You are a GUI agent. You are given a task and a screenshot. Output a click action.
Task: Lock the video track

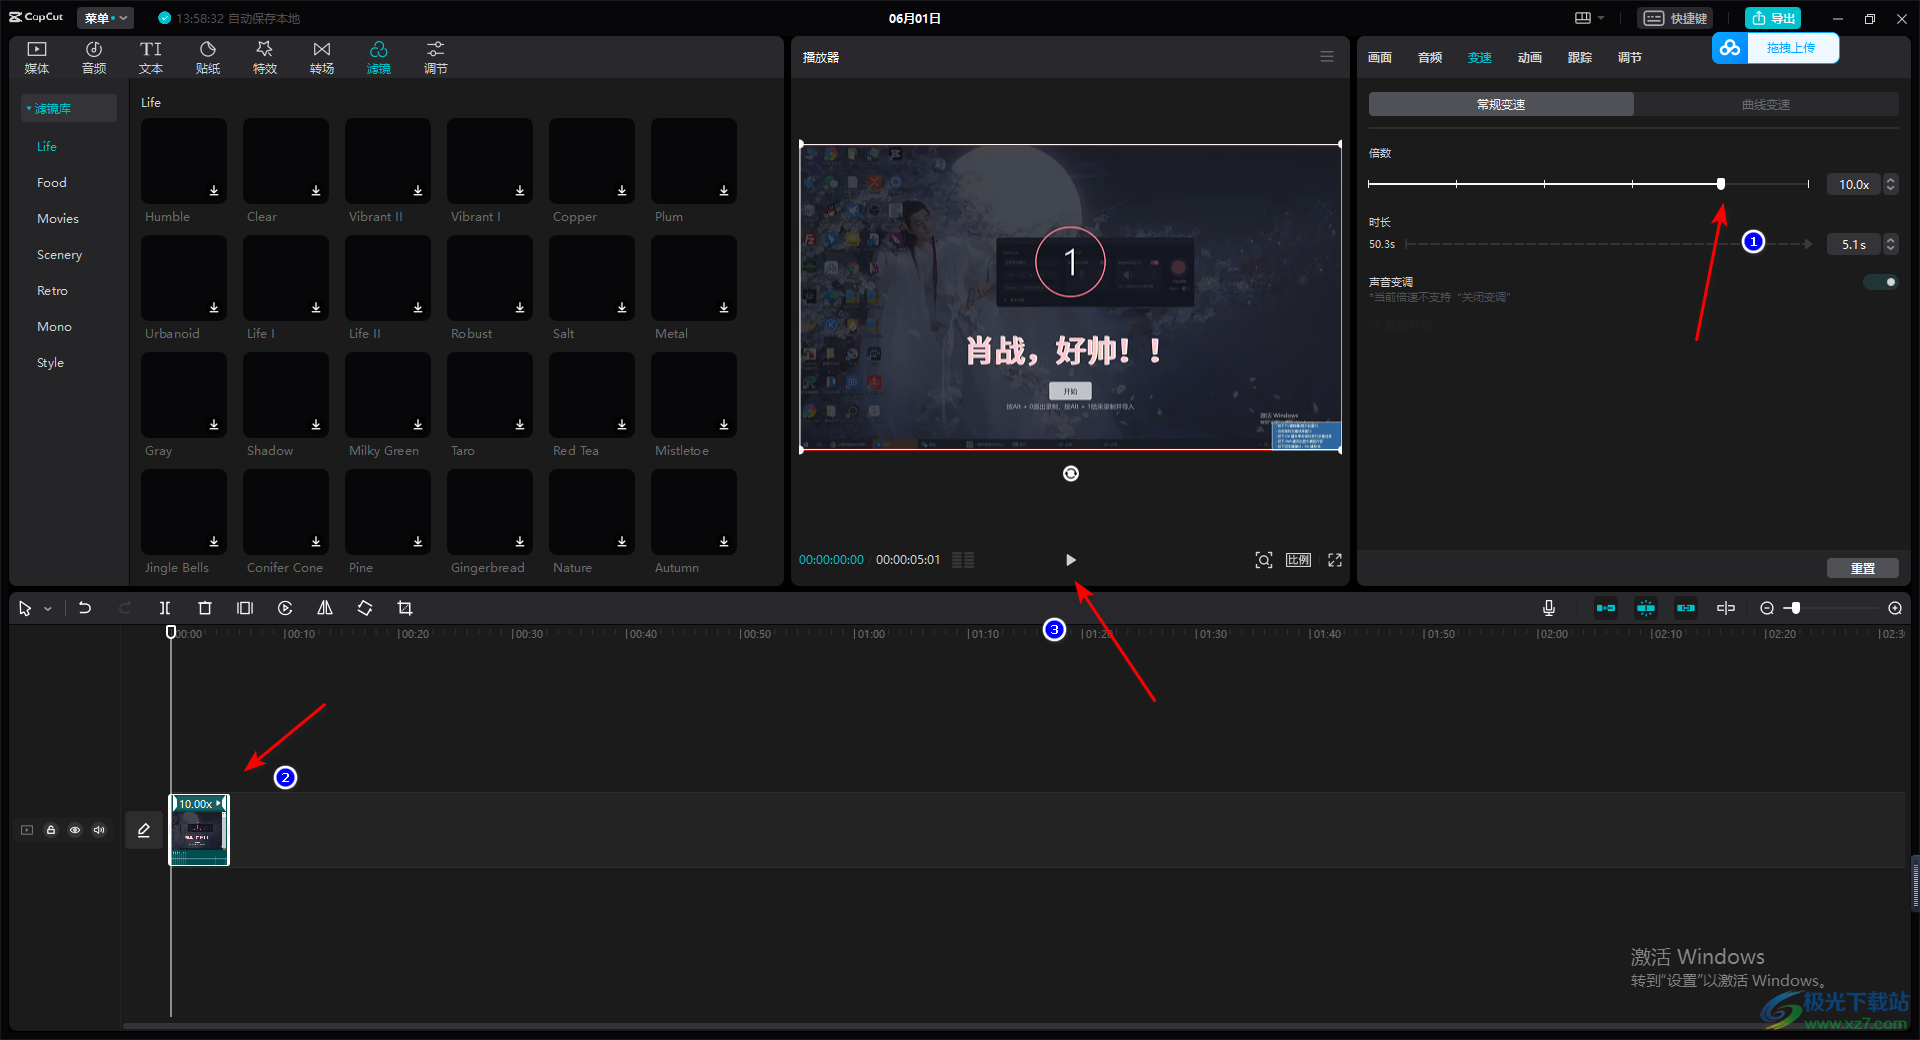(x=51, y=830)
